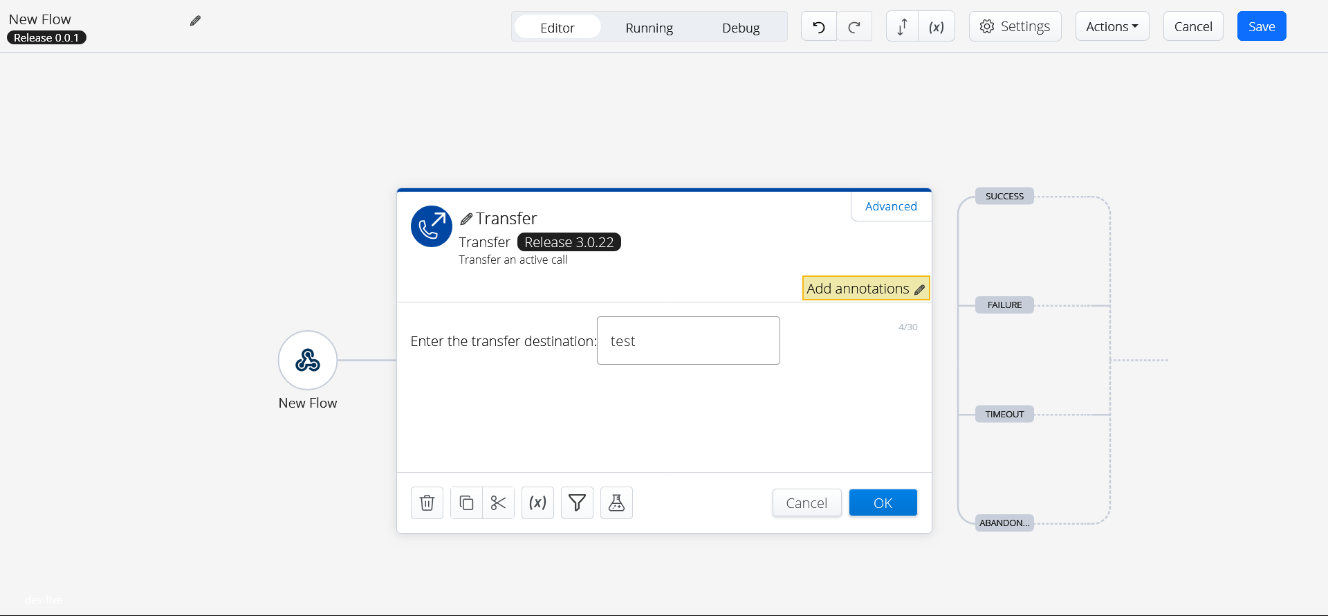The height and width of the screenshot is (616, 1328).
Task: Open variables (x) icon in card footer
Action: click(537, 503)
